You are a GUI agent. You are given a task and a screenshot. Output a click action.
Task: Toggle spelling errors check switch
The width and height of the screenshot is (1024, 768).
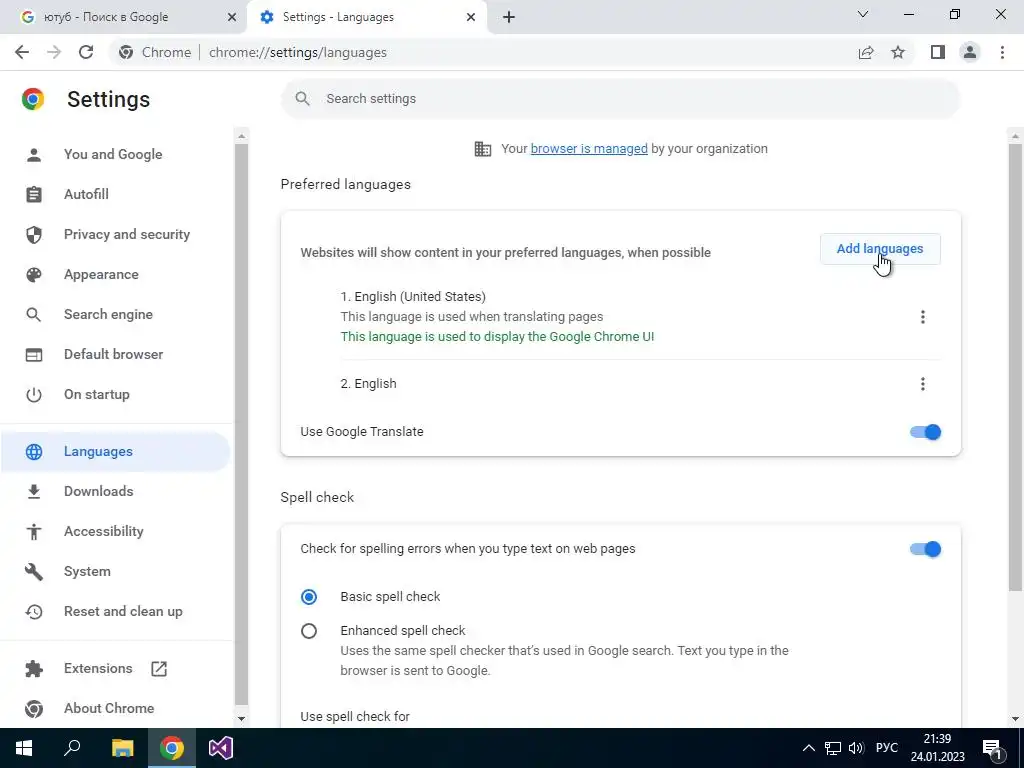coord(925,549)
